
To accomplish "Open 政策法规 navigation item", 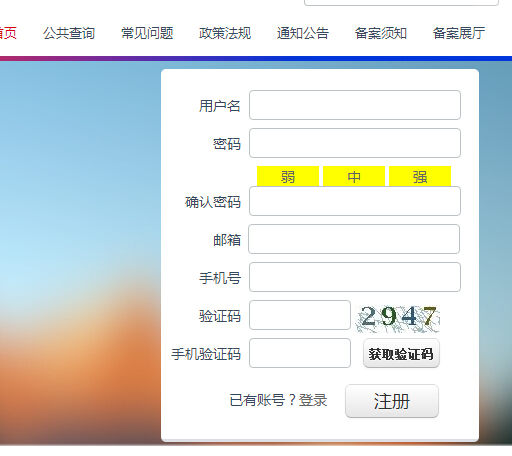I will [225, 33].
